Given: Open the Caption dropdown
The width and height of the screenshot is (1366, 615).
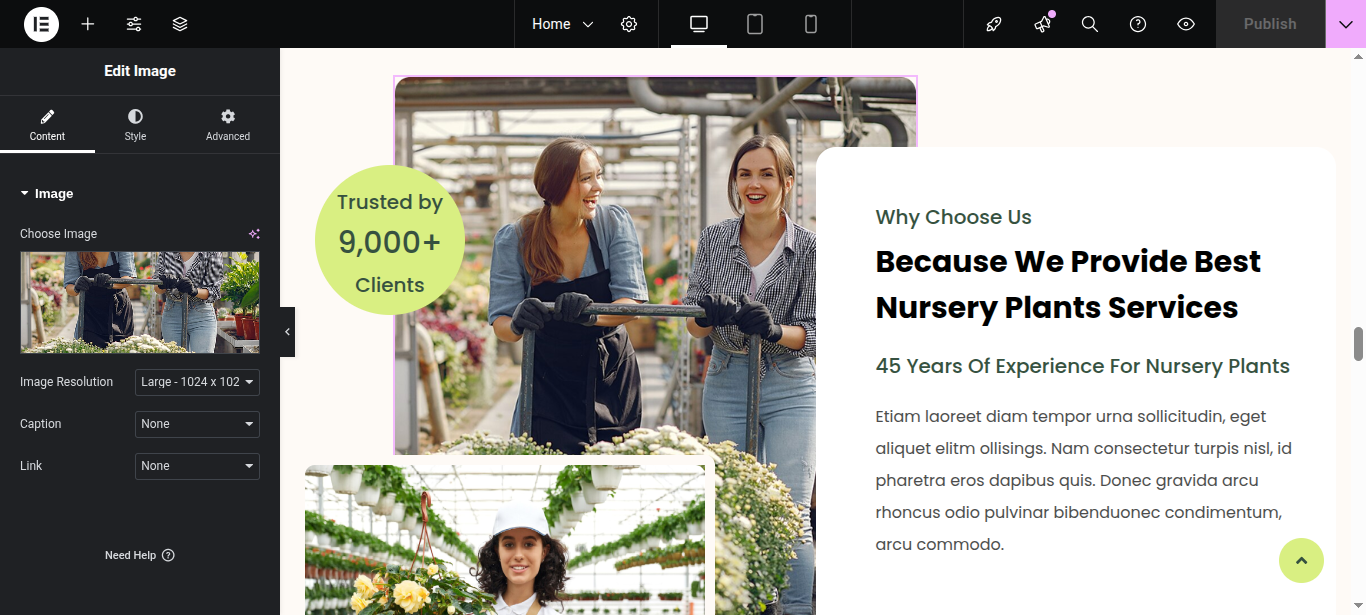Looking at the screenshot, I should coord(197,424).
